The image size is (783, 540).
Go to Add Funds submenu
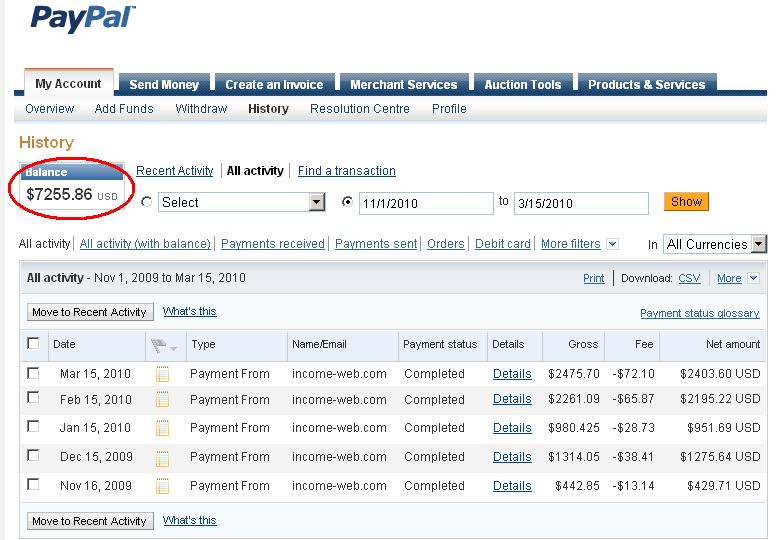[x=124, y=108]
